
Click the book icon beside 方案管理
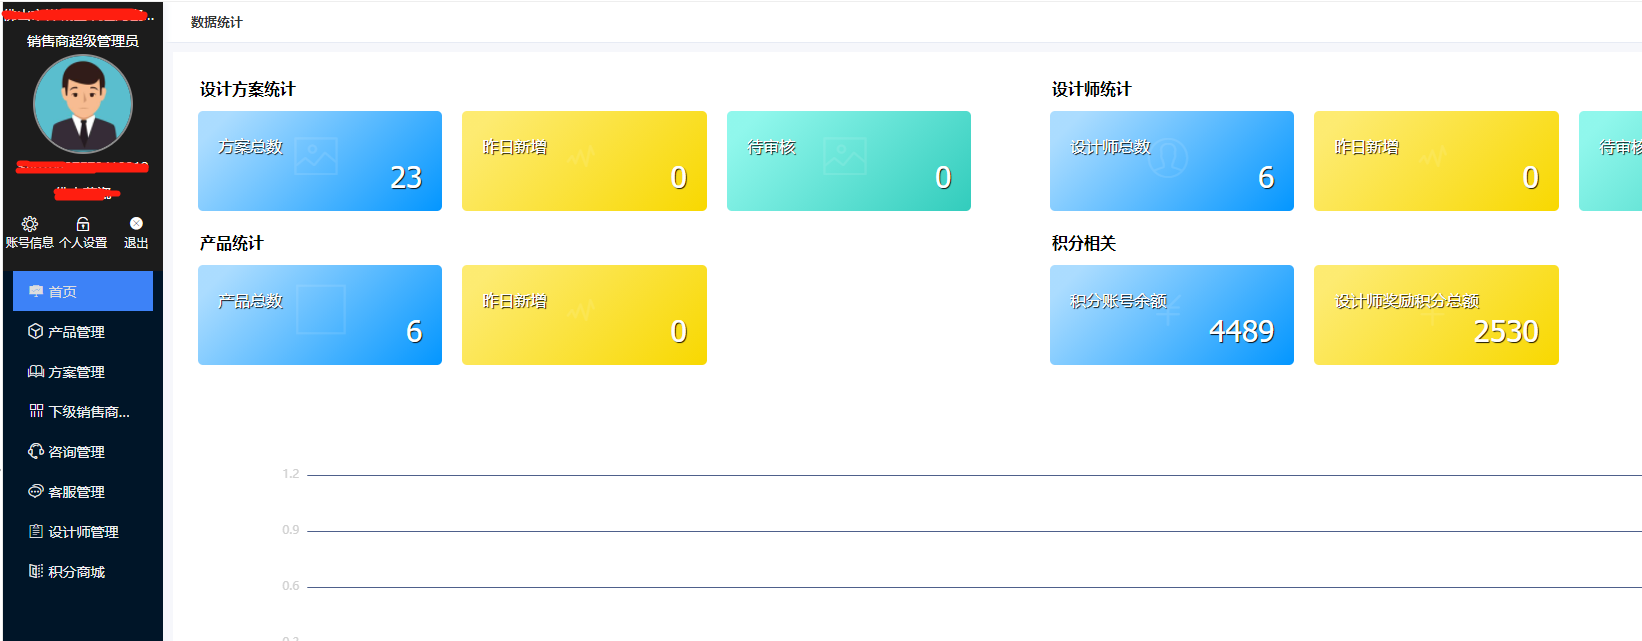[36, 371]
